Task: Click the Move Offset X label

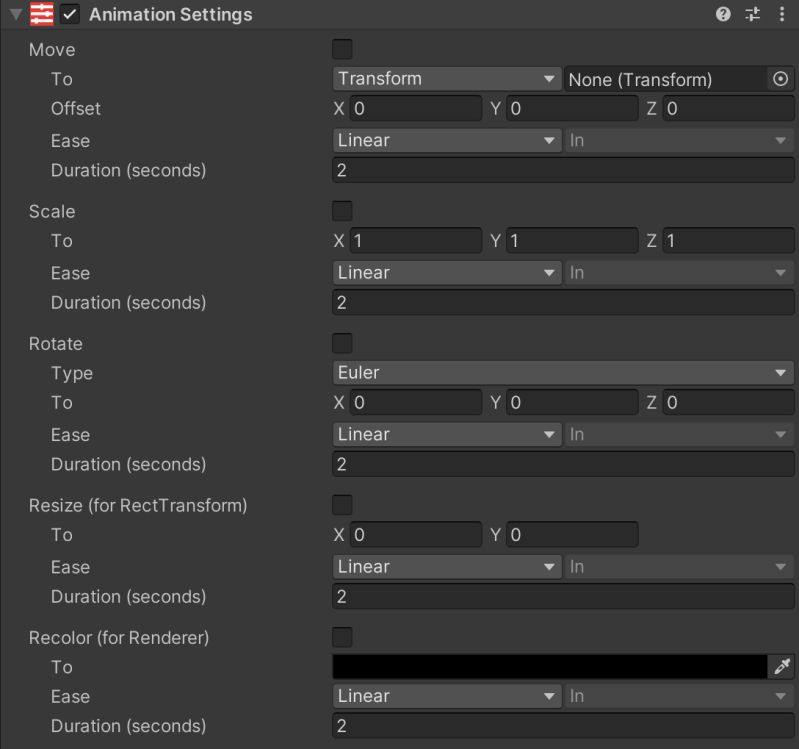Action: point(339,109)
